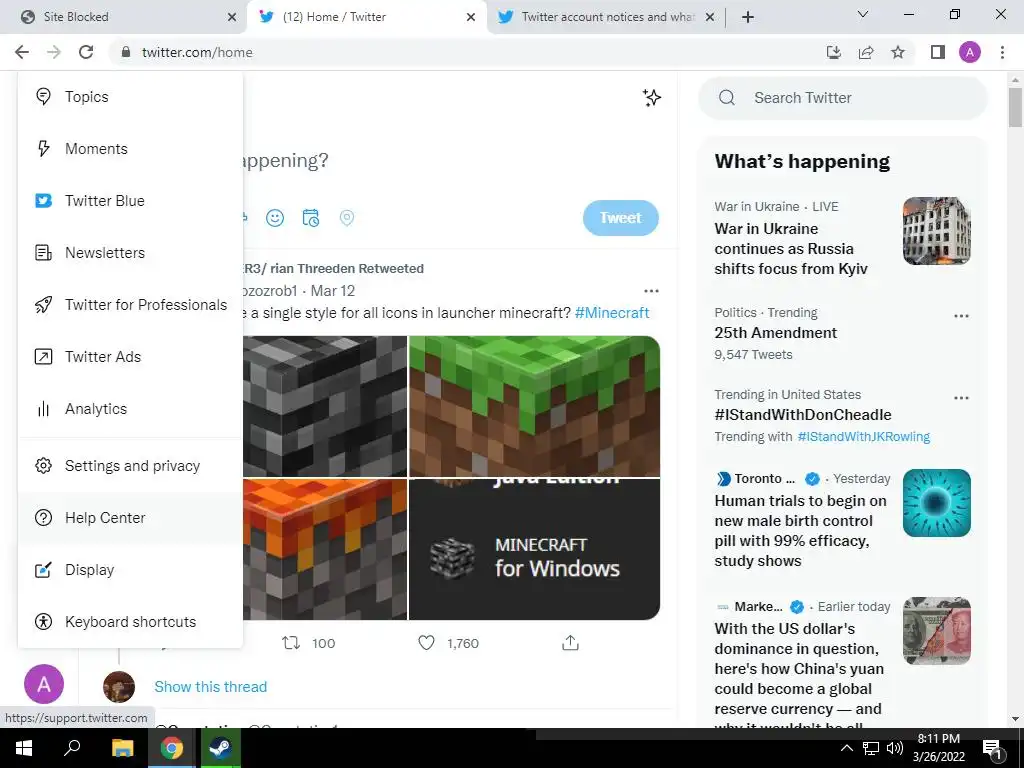Open Topics from the More menu

(x=131, y=97)
